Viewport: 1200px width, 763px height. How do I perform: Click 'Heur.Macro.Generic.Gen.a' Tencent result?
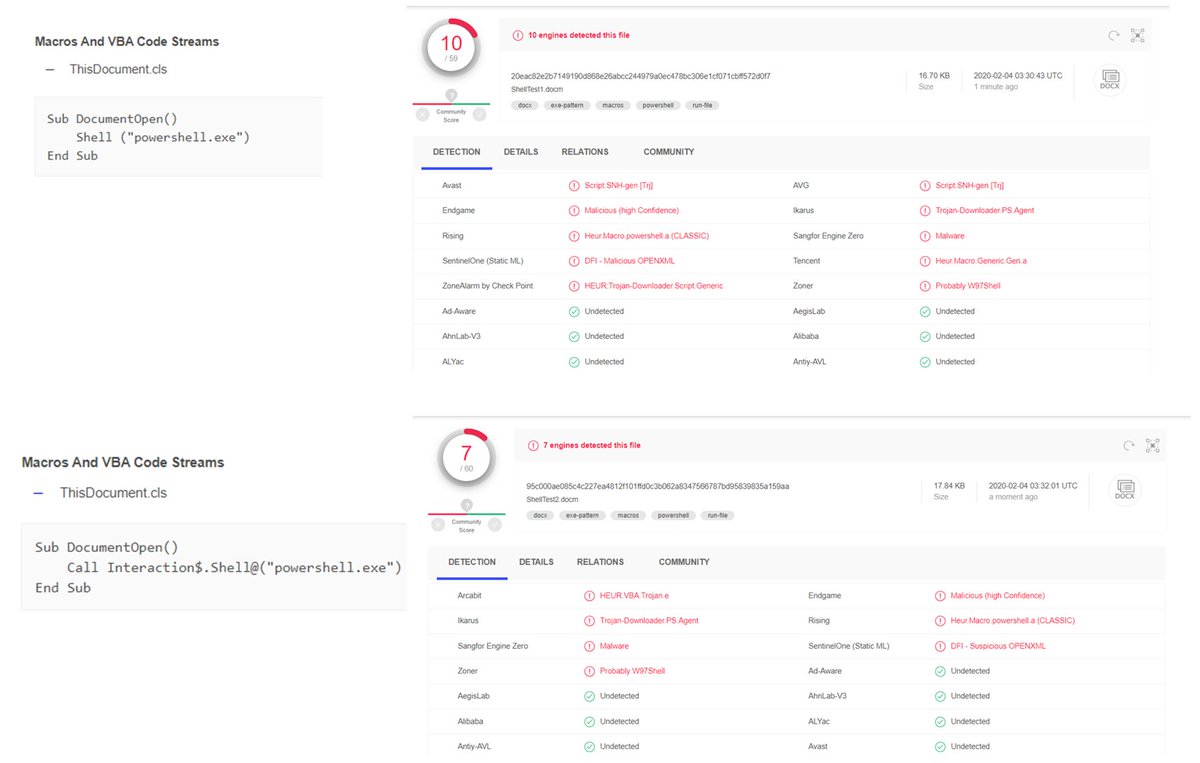click(981, 261)
